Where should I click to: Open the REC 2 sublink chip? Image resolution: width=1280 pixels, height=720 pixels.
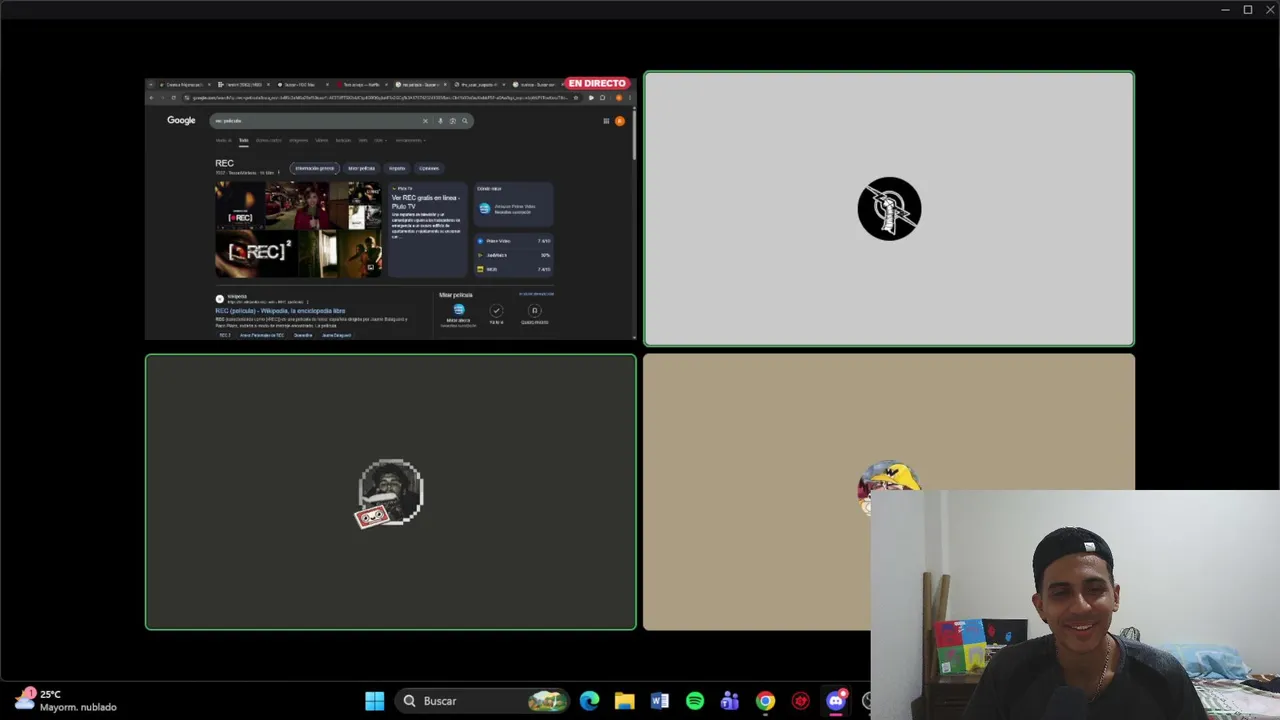224,335
